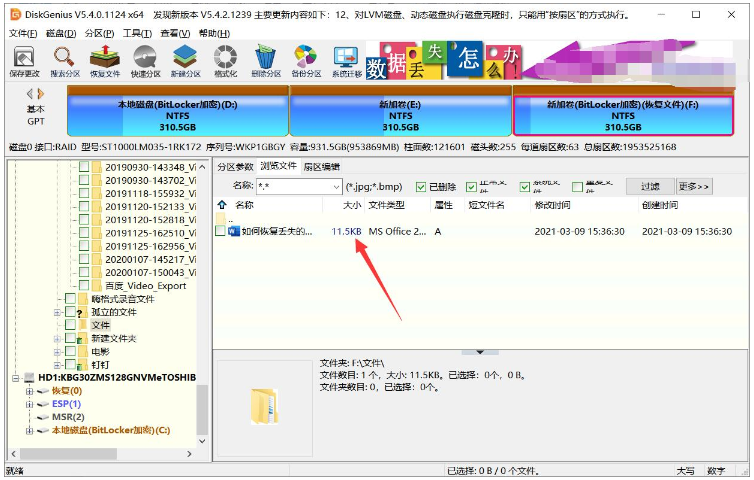This screenshot has height=480, width=754.
Task: Open the 分区(P) menu
Action: point(100,33)
